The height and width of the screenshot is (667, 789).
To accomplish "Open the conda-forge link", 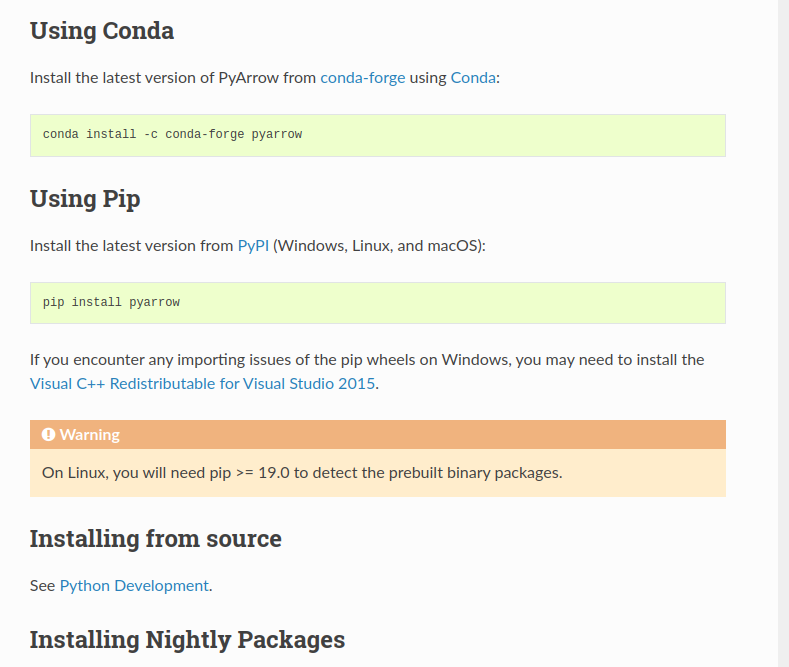I will click(362, 78).
